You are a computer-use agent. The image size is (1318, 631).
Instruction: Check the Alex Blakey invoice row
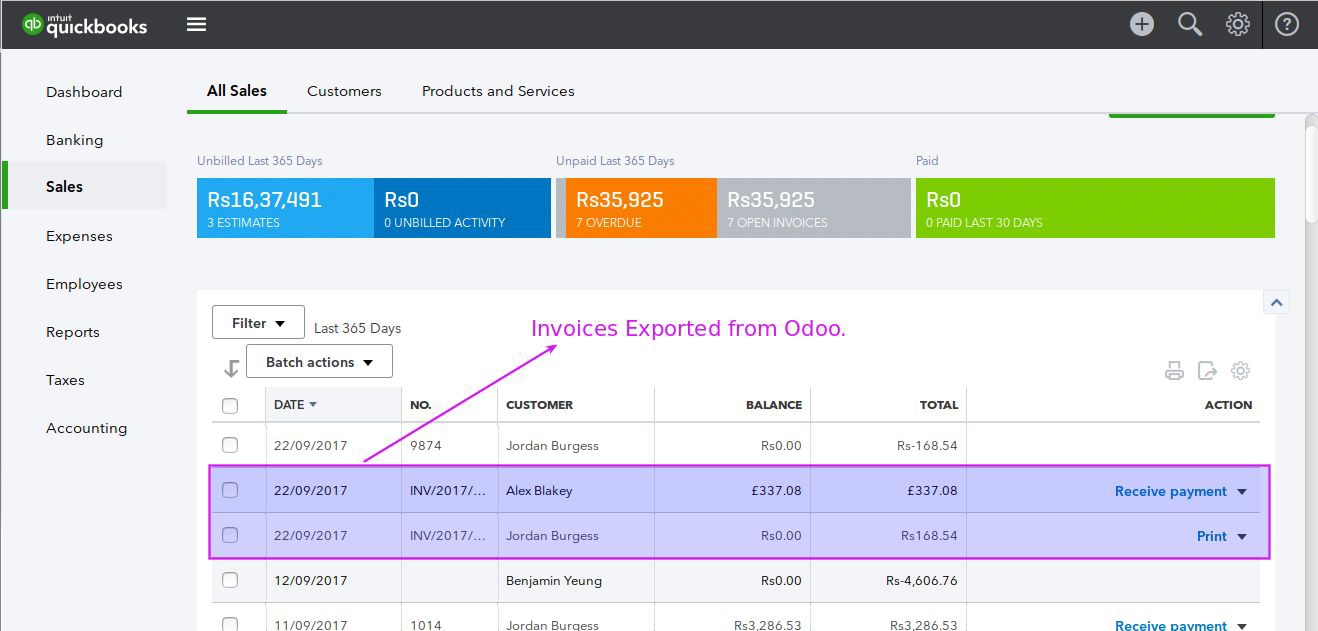tap(230, 490)
